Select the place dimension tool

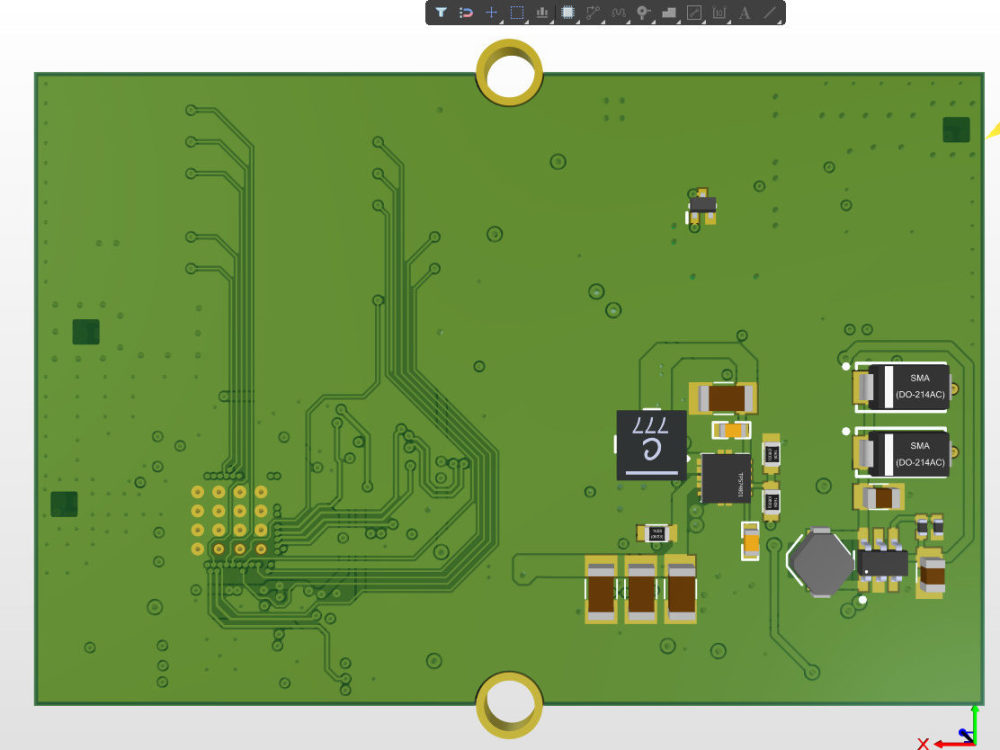[x=719, y=12]
